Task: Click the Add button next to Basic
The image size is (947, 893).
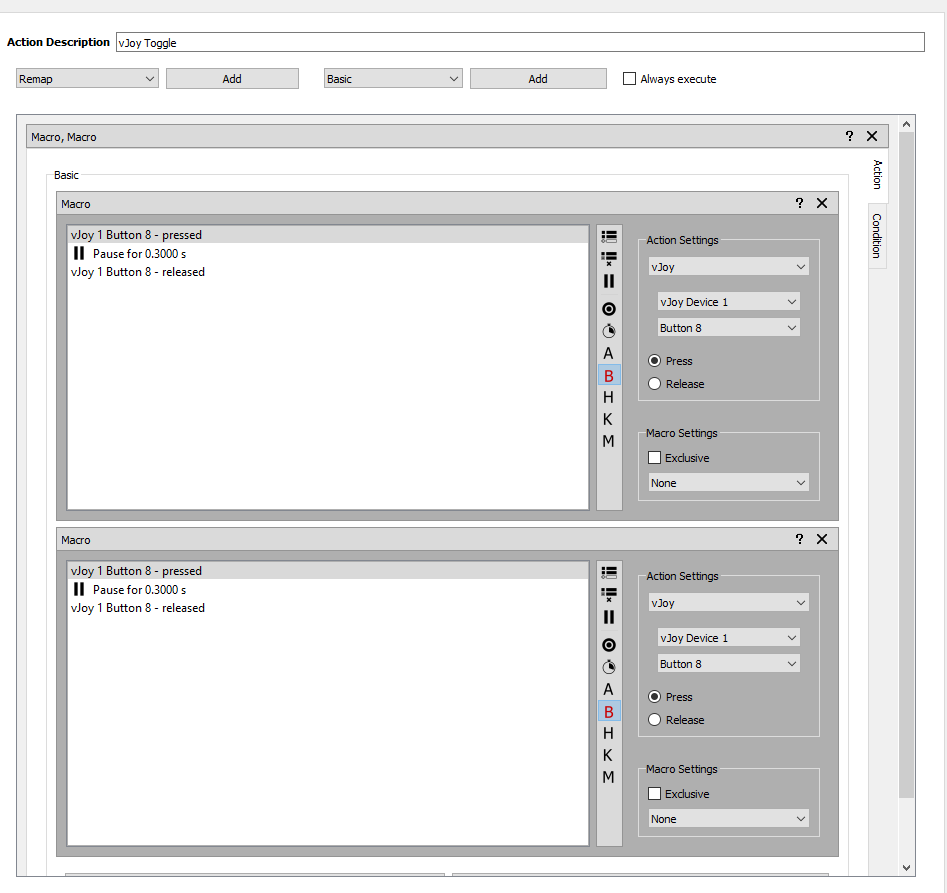Action: coord(538,78)
